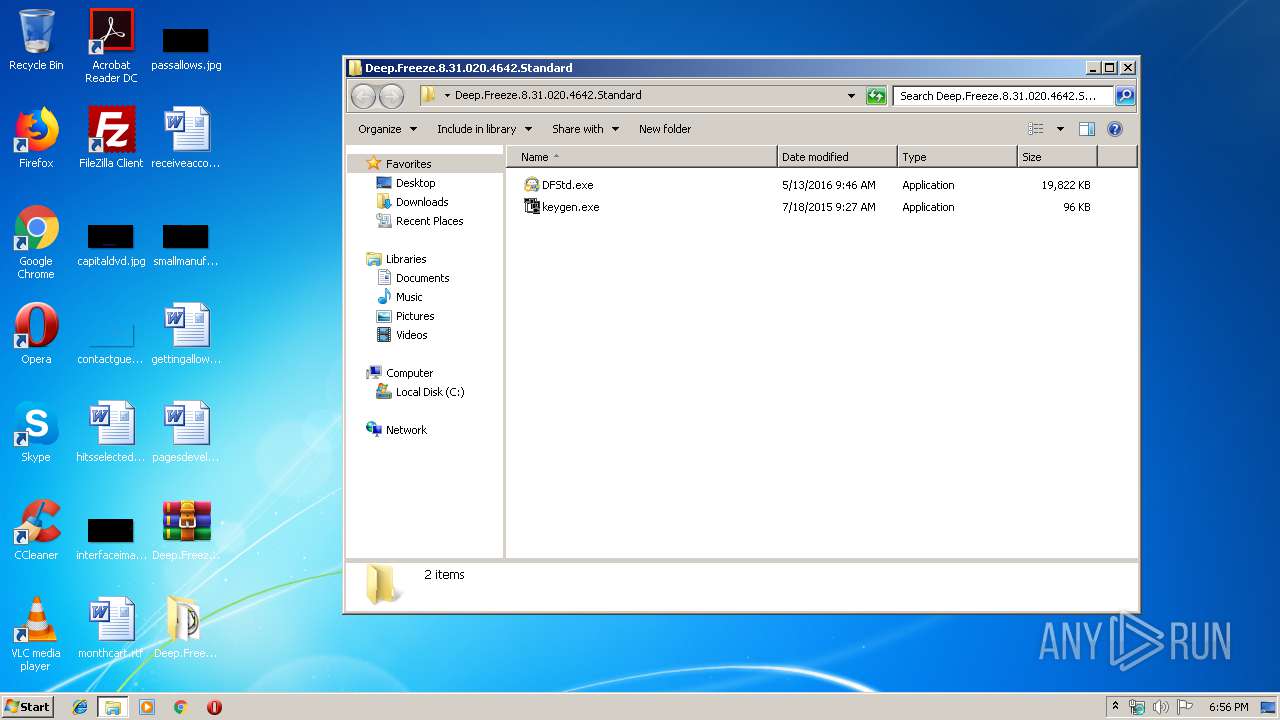Select capitaldvd.jpg on the desktop

(111, 245)
